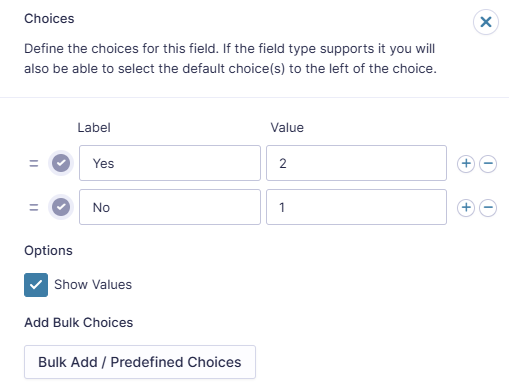Remove the No choice row
The height and width of the screenshot is (390, 509).
(488, 208)
